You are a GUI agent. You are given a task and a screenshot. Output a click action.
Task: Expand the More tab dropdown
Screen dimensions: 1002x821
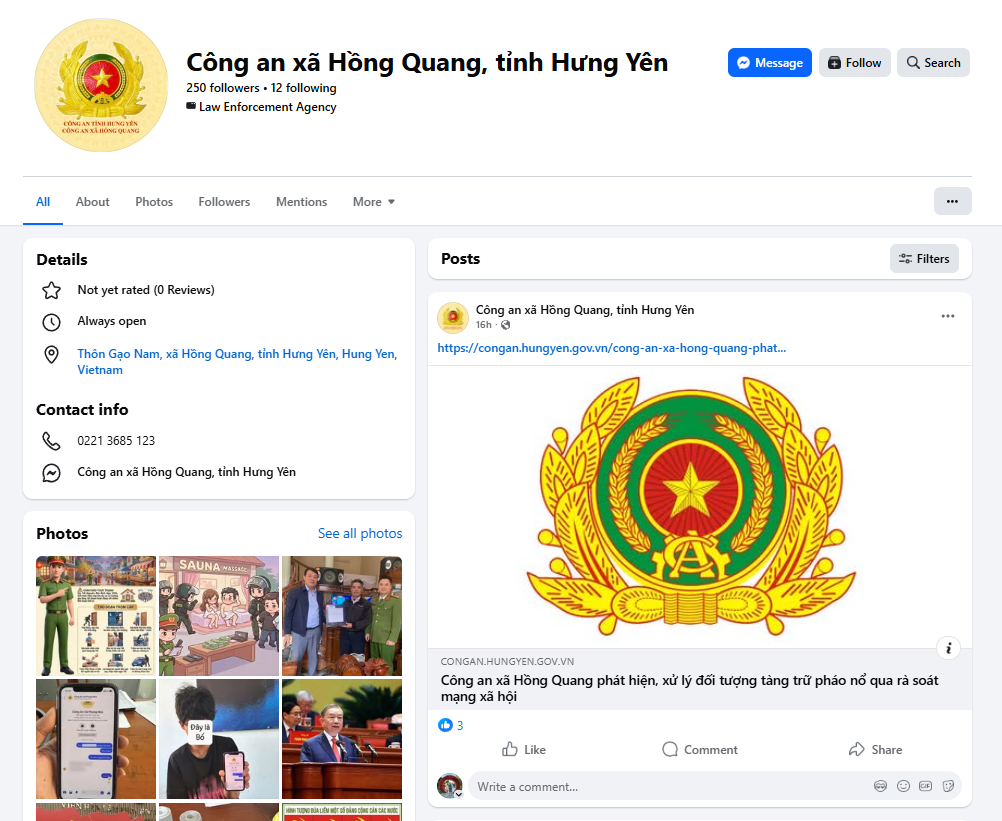pyautogui.click(x=374, y=202)
